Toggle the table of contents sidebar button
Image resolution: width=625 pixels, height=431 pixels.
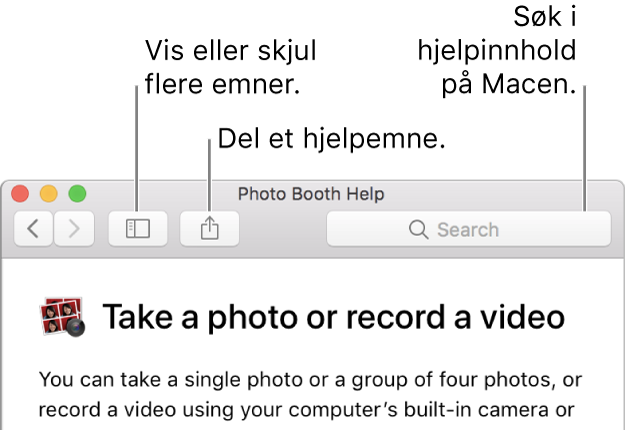click(138, 229)
